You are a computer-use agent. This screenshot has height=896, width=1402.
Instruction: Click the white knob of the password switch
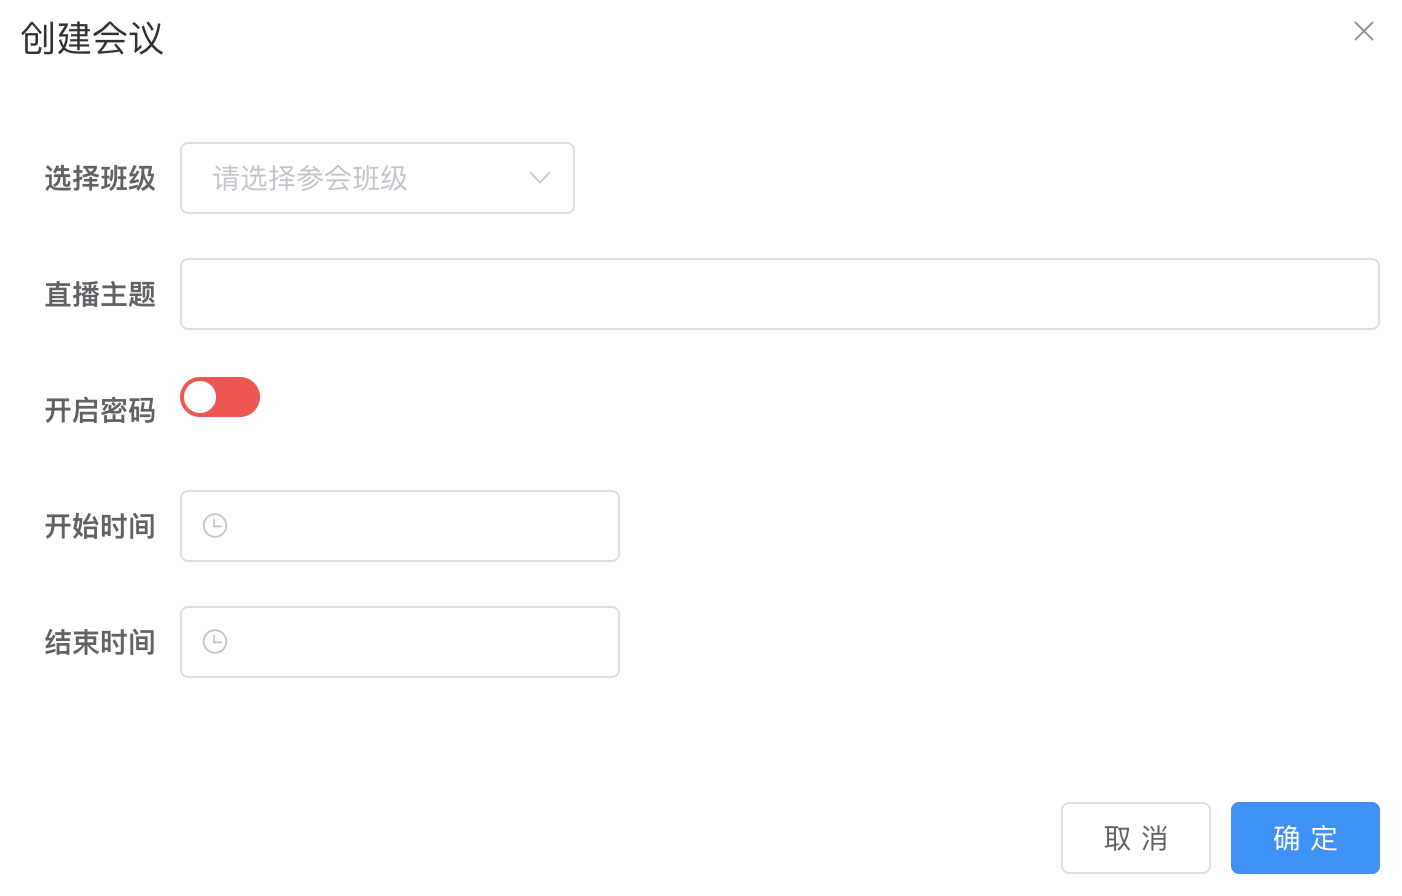[201, 397]
